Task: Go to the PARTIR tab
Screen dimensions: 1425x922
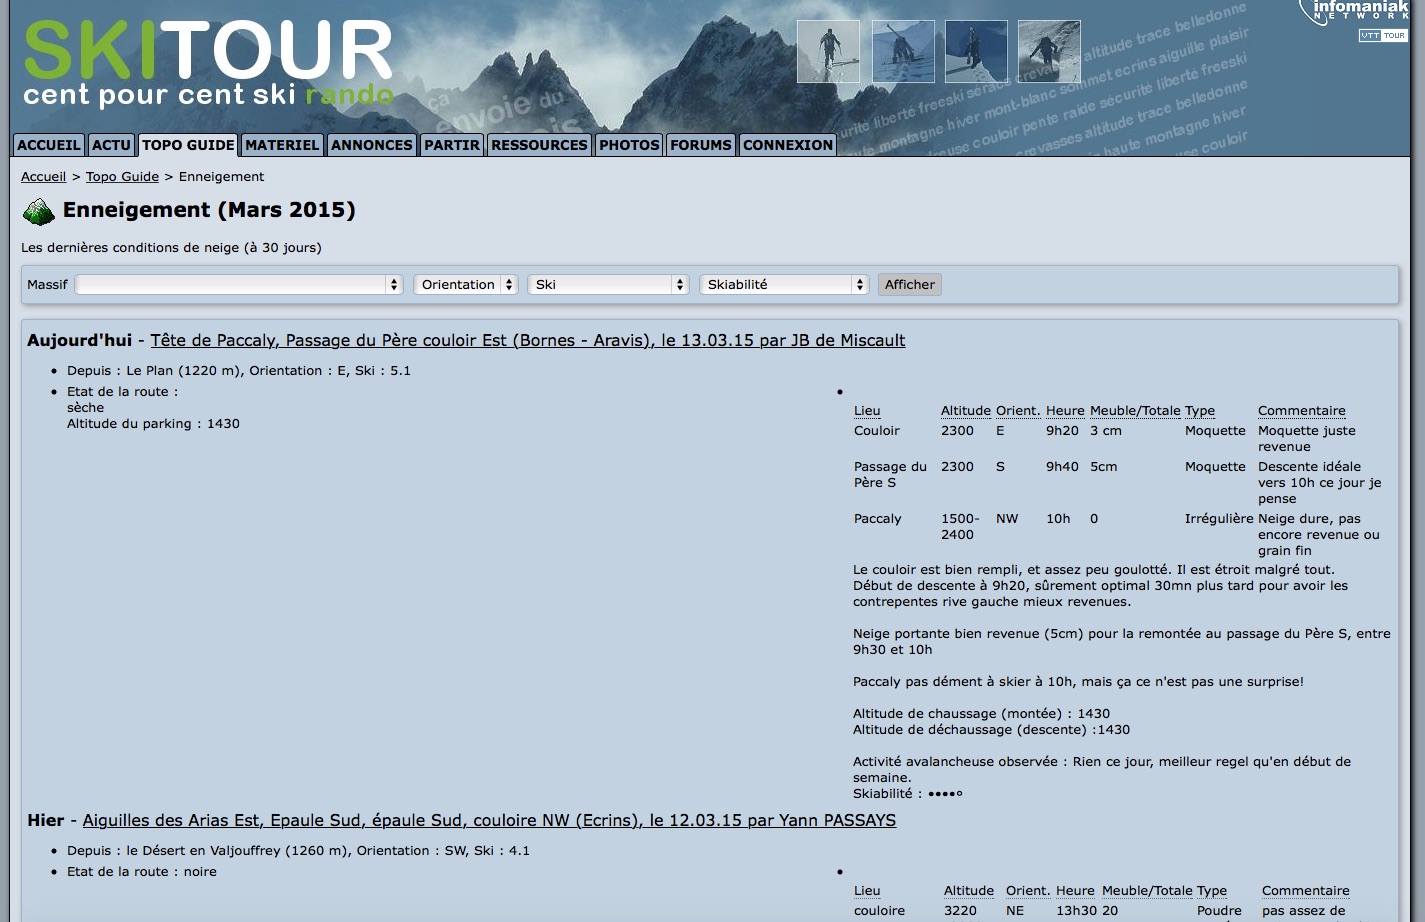Action: [x=452, y=145]
